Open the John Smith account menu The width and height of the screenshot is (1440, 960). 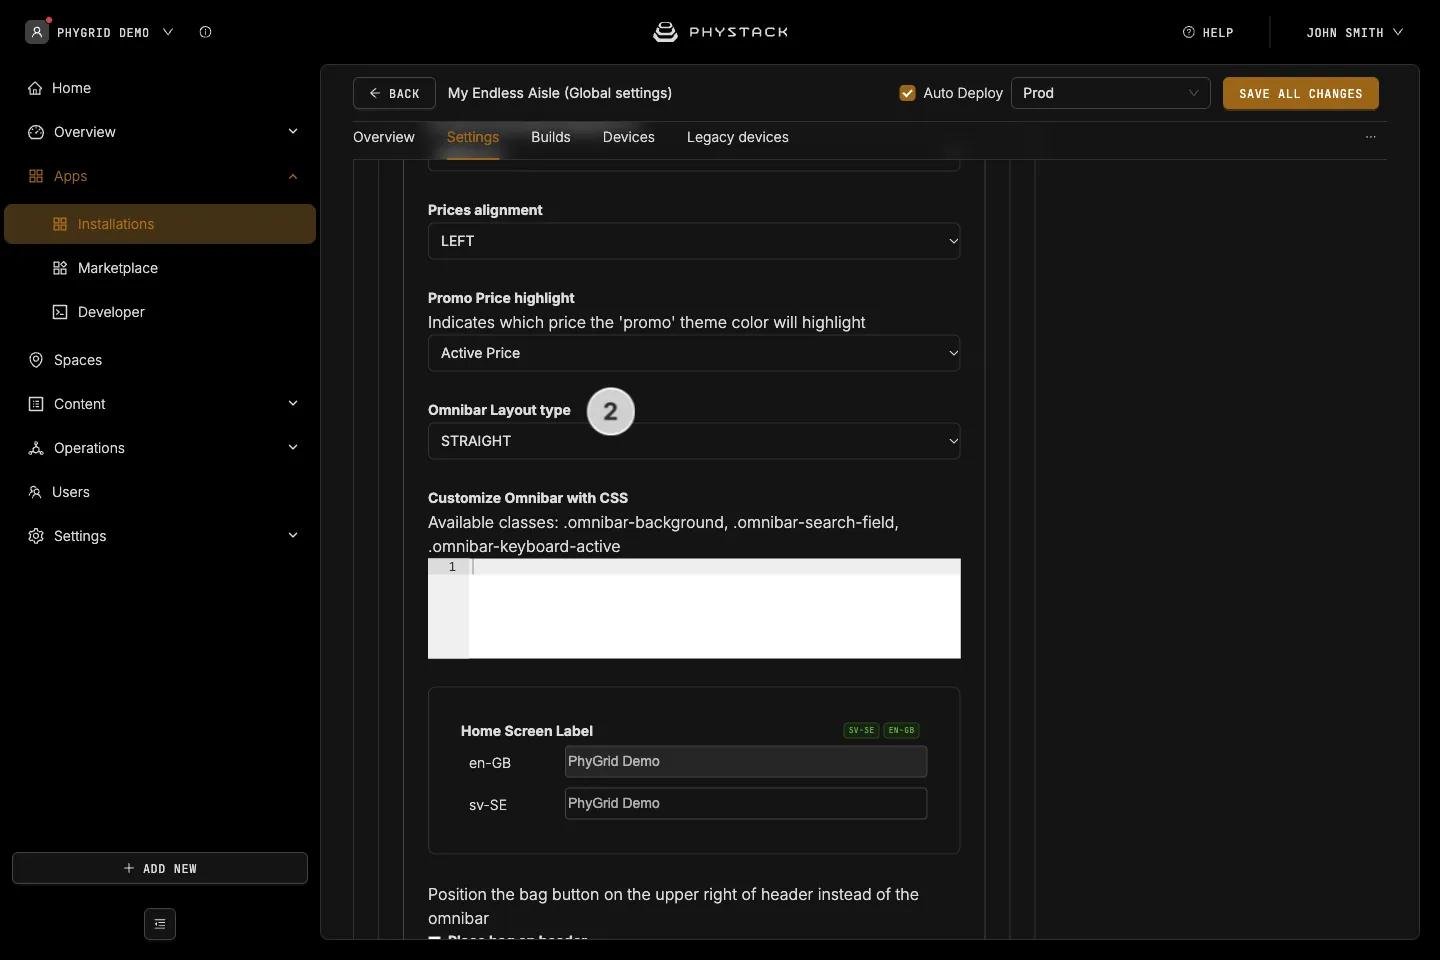click(x=1355, y=32)
